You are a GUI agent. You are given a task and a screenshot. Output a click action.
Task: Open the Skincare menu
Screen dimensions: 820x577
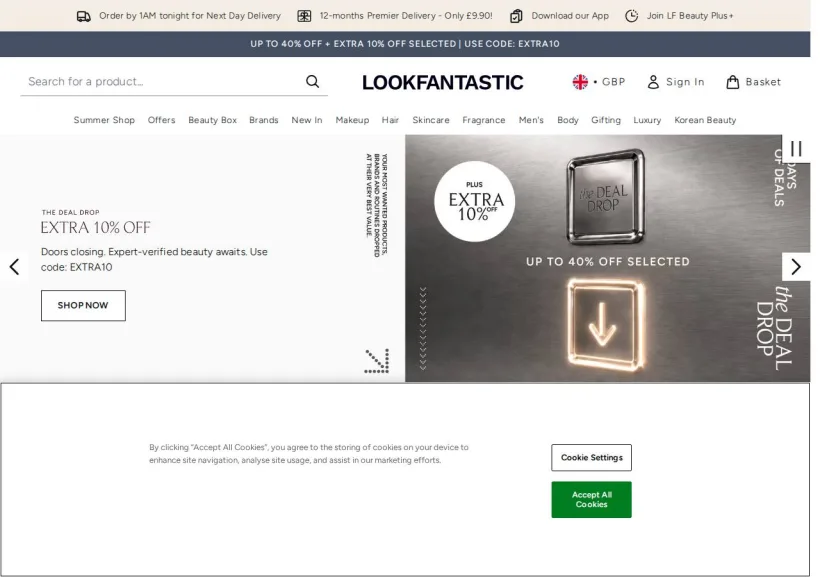pos(431,120)
